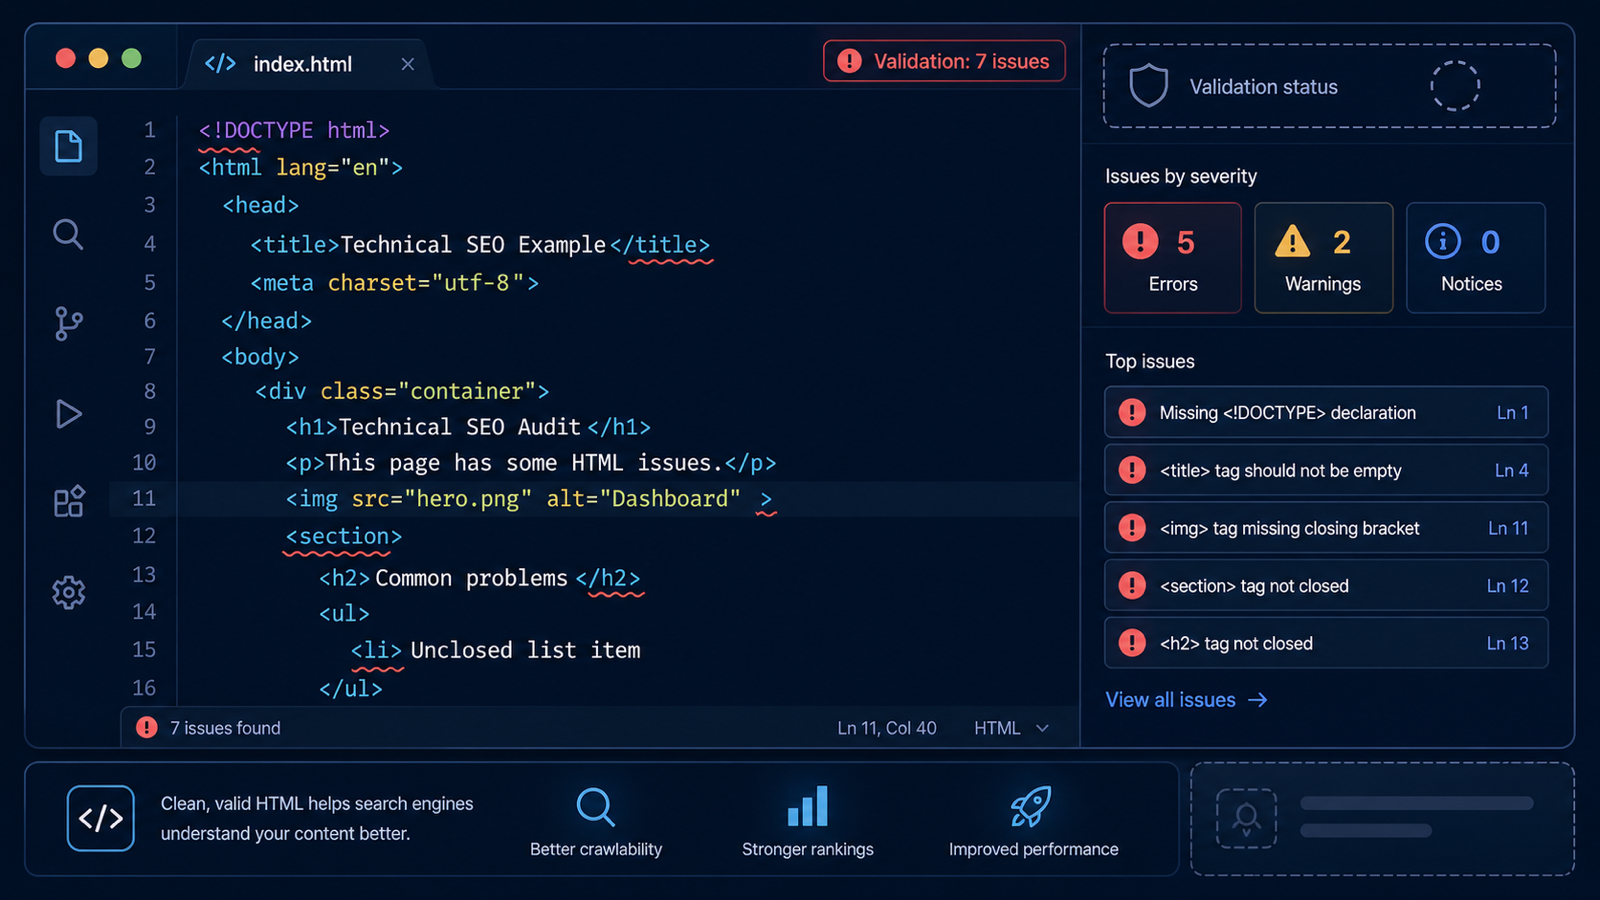
Task: Click the Errors icon in the severity card
Action: (x=1140, y=241)
